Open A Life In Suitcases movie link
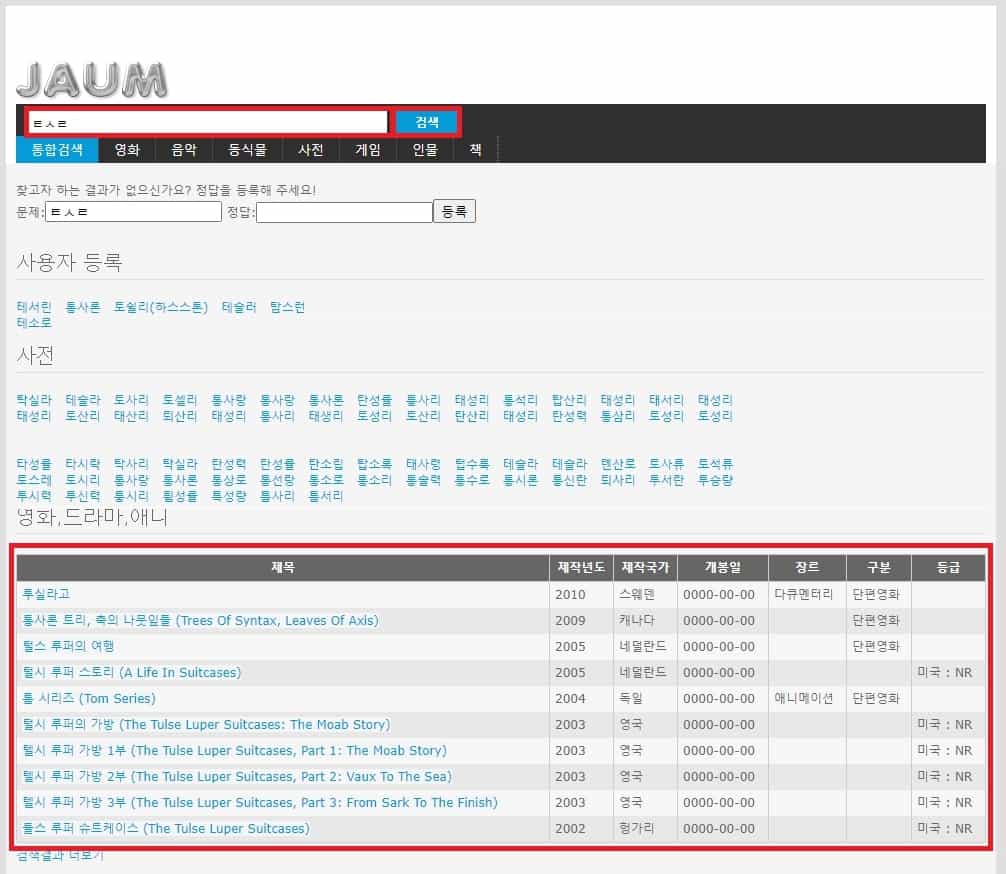 coord(132,673)
